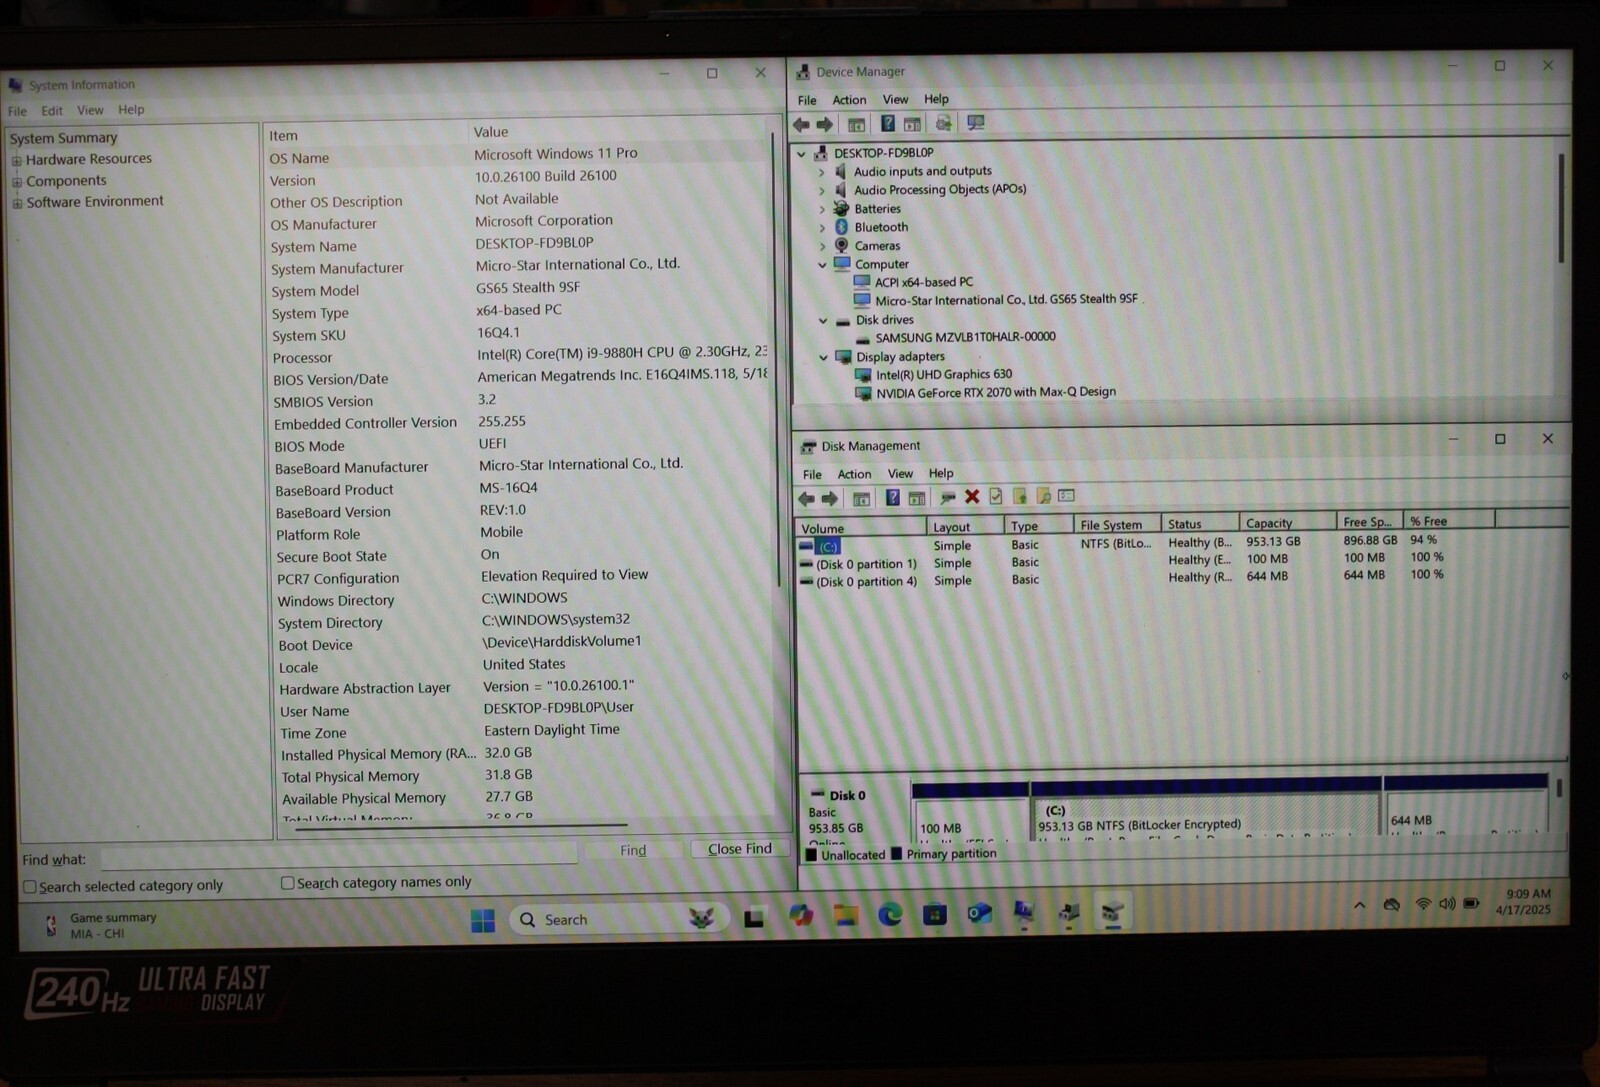Go forward in Device Manager toolbar
The image size is (1600, 1087).
(x=825, y=125)
